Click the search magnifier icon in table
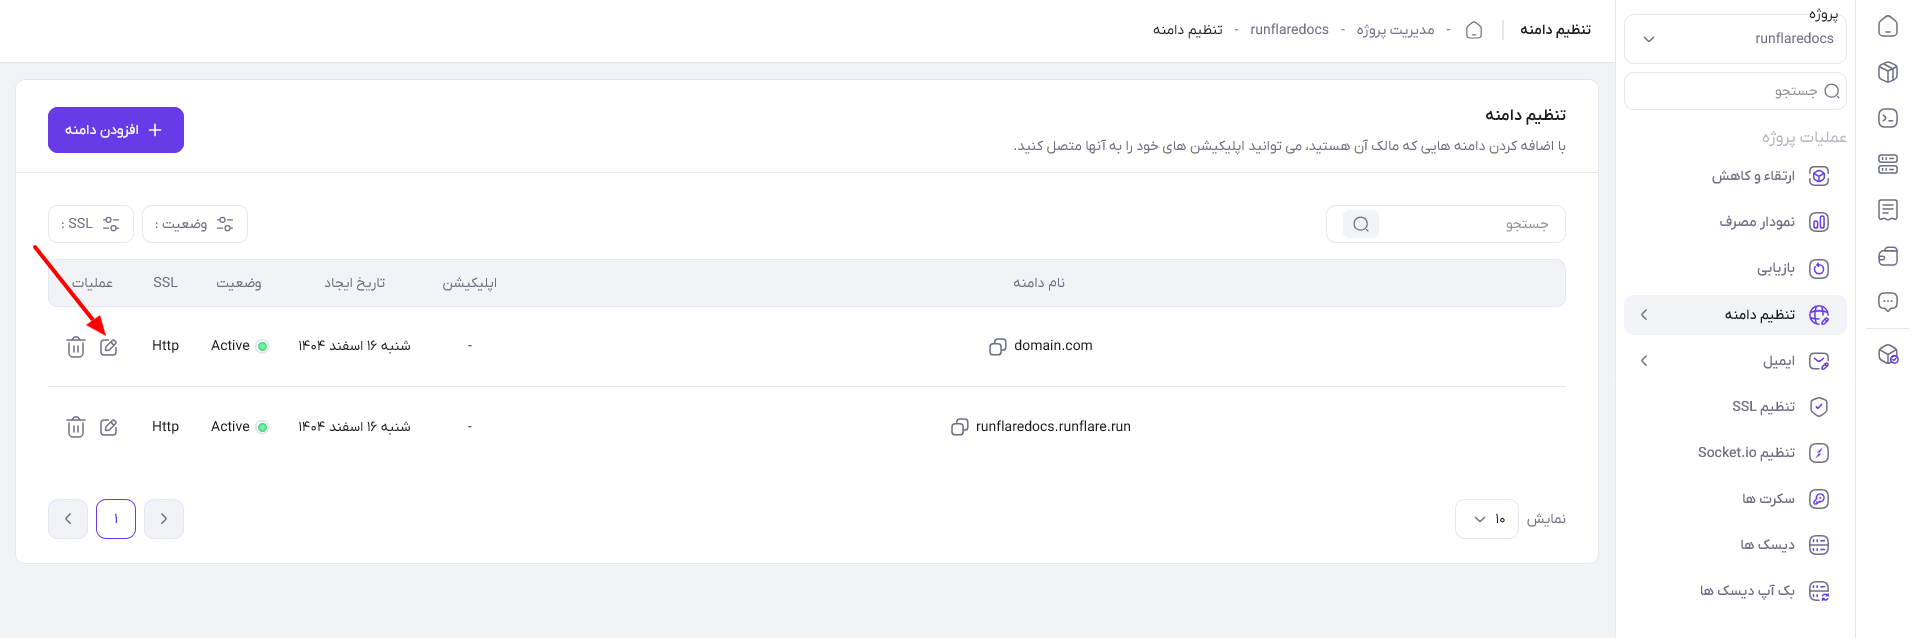This screenshot has width=1918, height=638. (x=1361, y=224)
